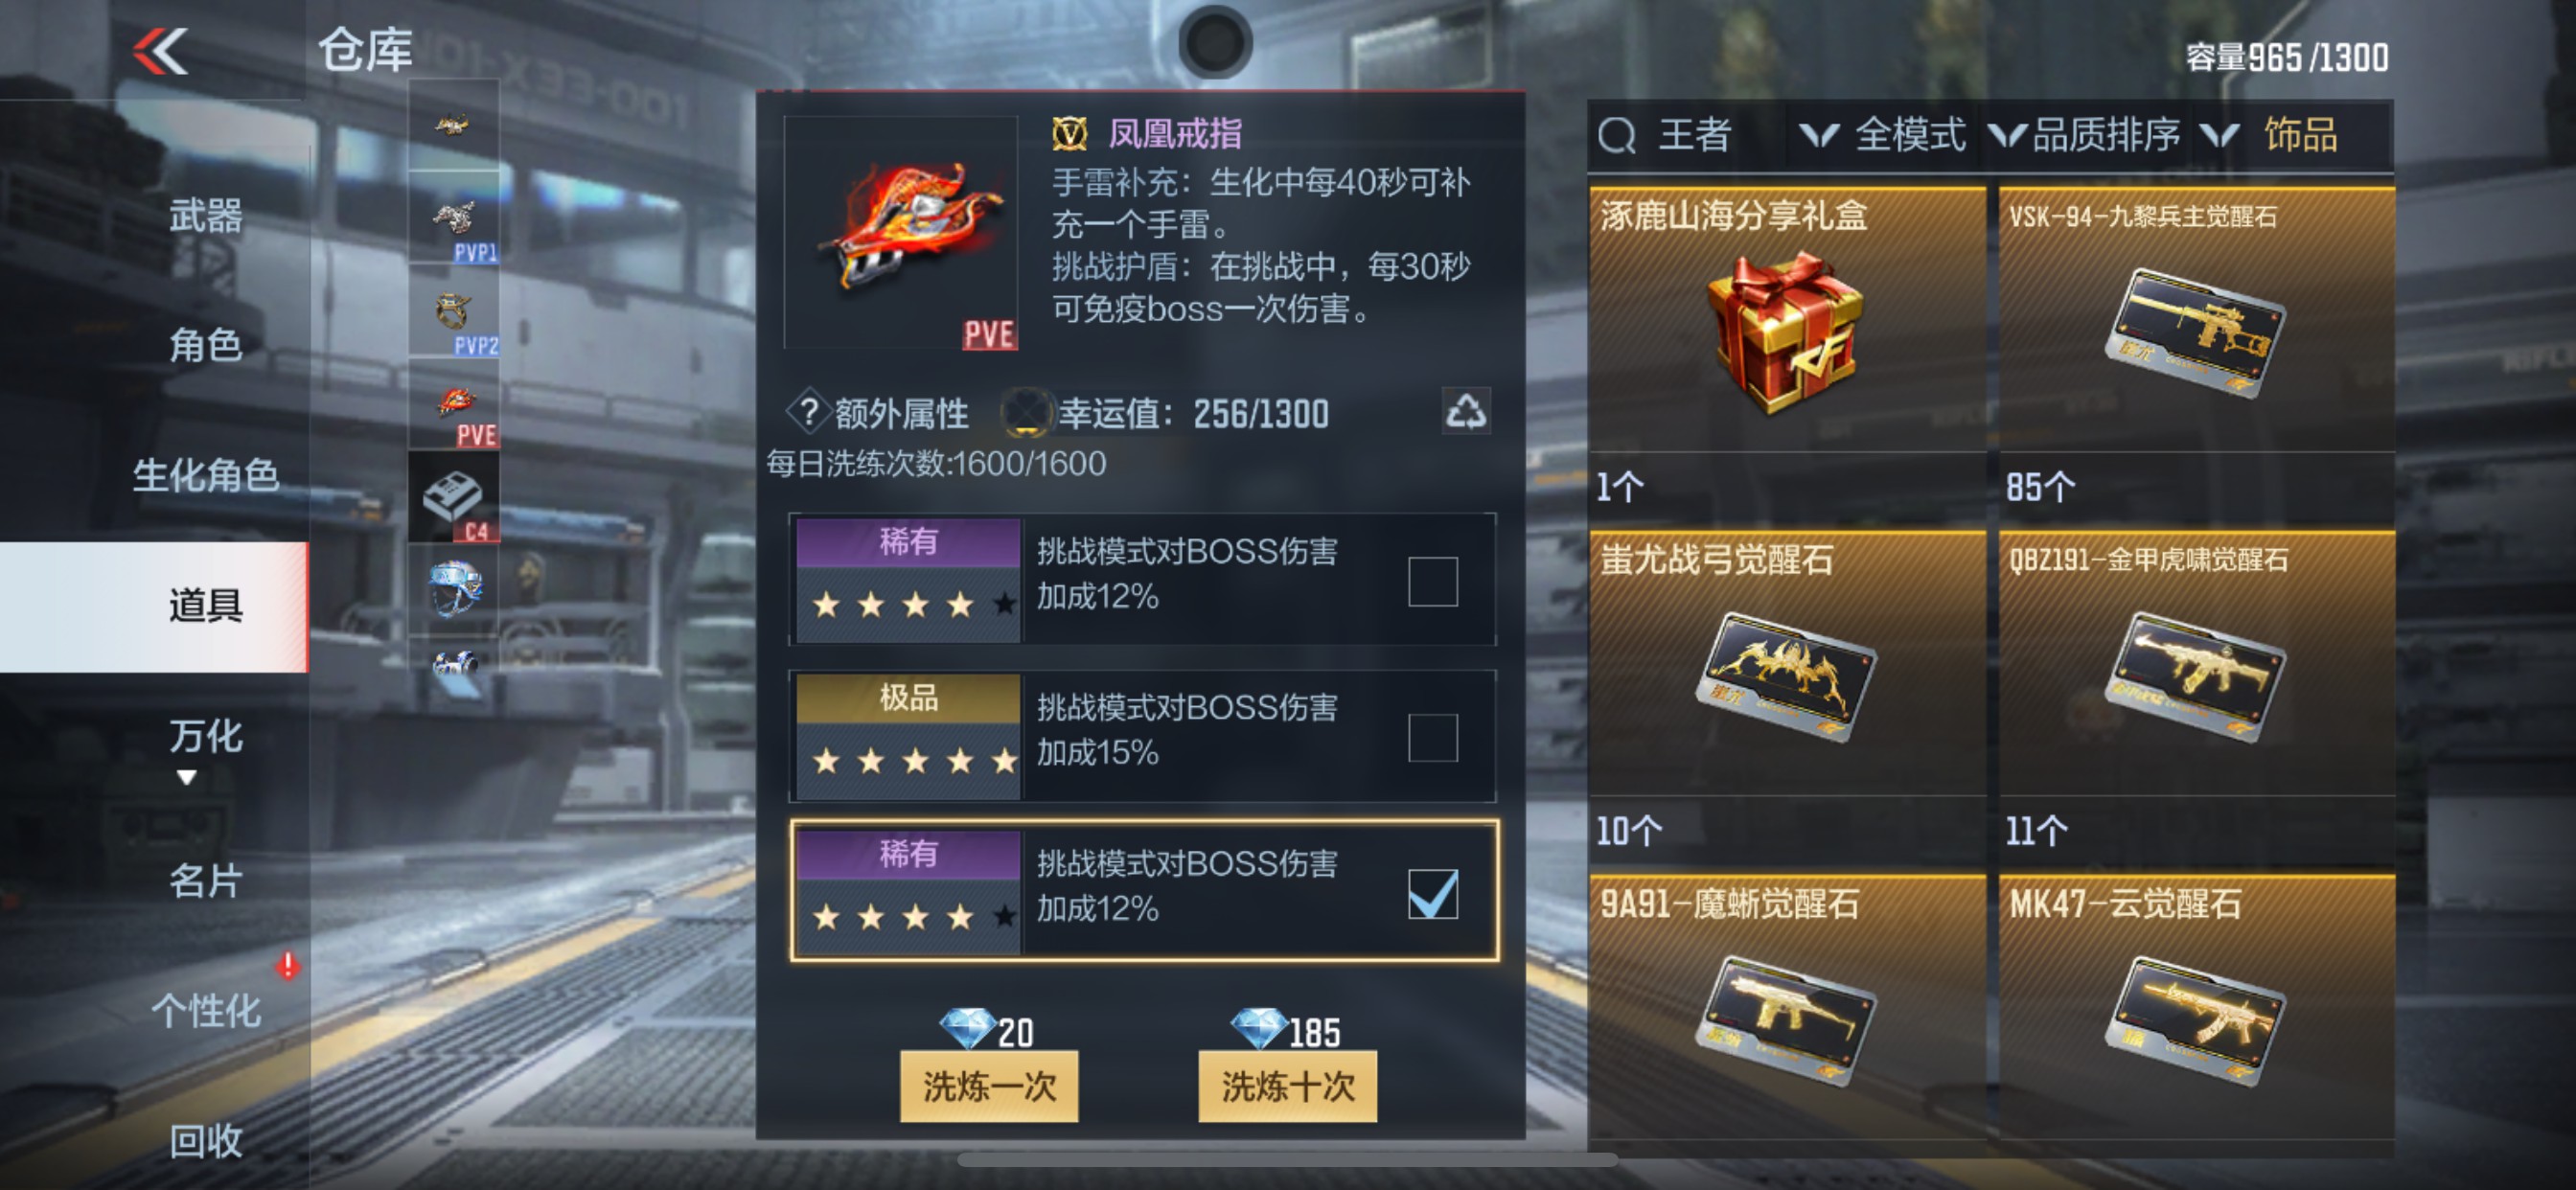
Task: Select the helmet item slot icon
Action: click(454, 590)
